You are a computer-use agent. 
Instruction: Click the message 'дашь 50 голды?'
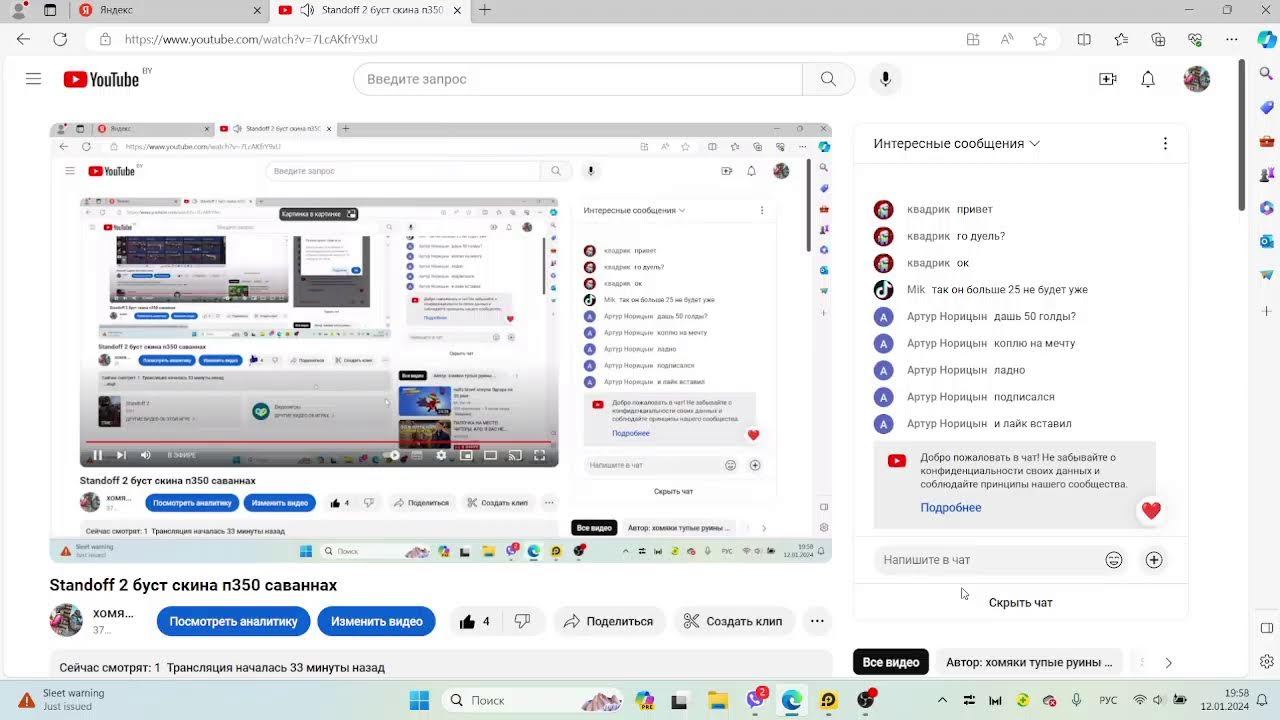click(1035, 317)
